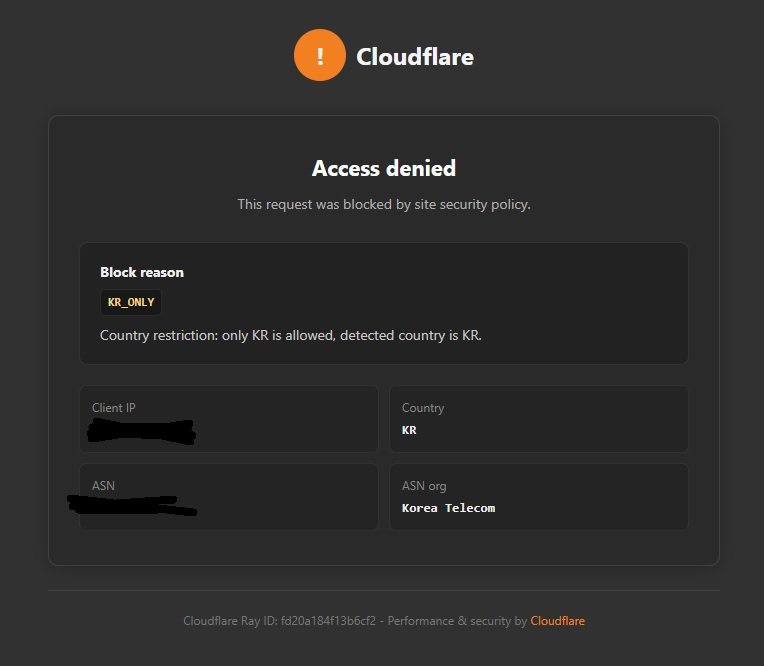Viewport: 764px width, 666px height.
Task: Click the orange exclamation warning icon
Action: (320, 55)
